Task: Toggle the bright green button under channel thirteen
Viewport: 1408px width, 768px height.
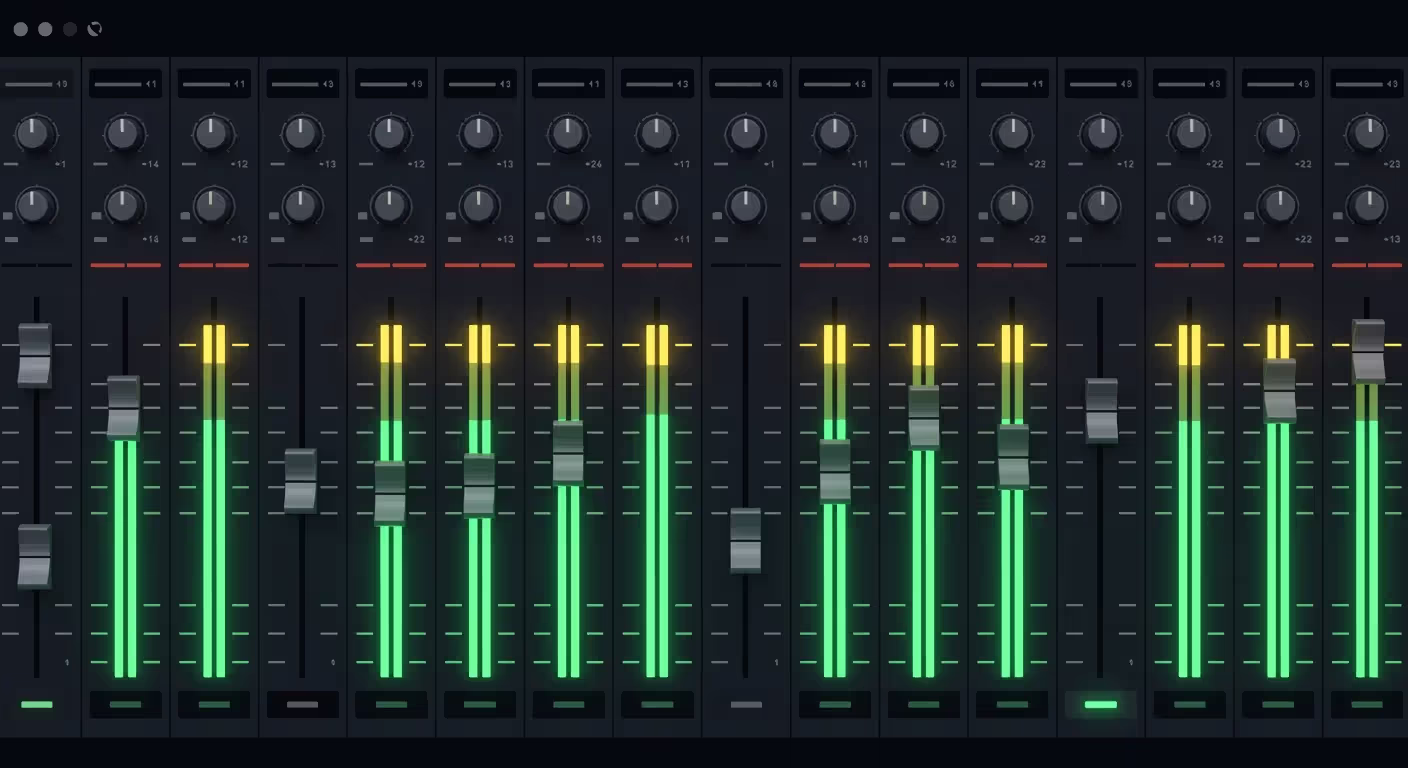Action: (x=1100, y=705)
